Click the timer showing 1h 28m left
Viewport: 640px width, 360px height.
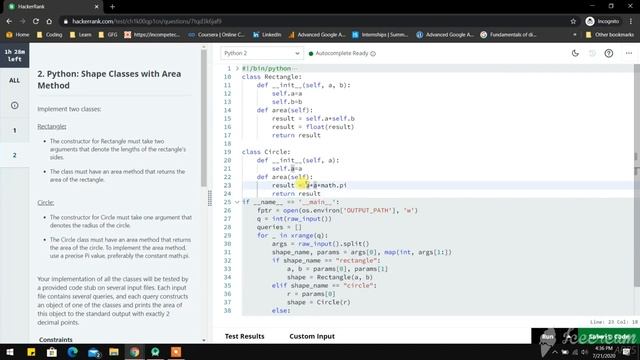tap(14, 56)
